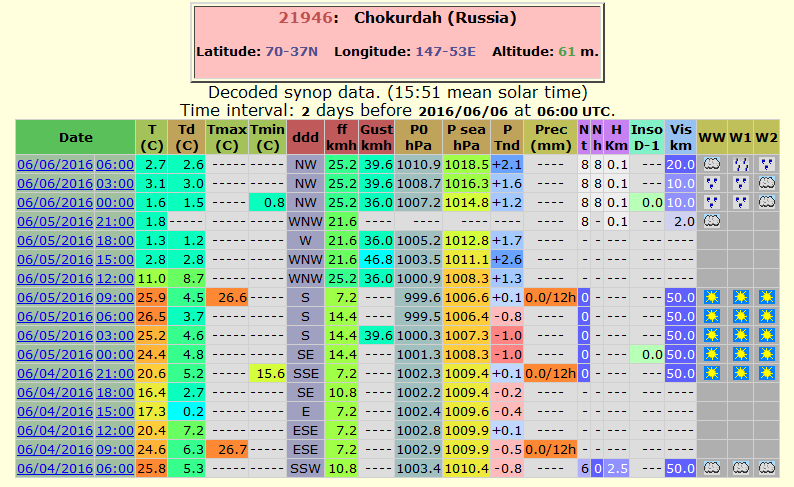Open the 15:00 time link on 06/05/2016
This screenshot has height=487, width=794.
(115, 259)
